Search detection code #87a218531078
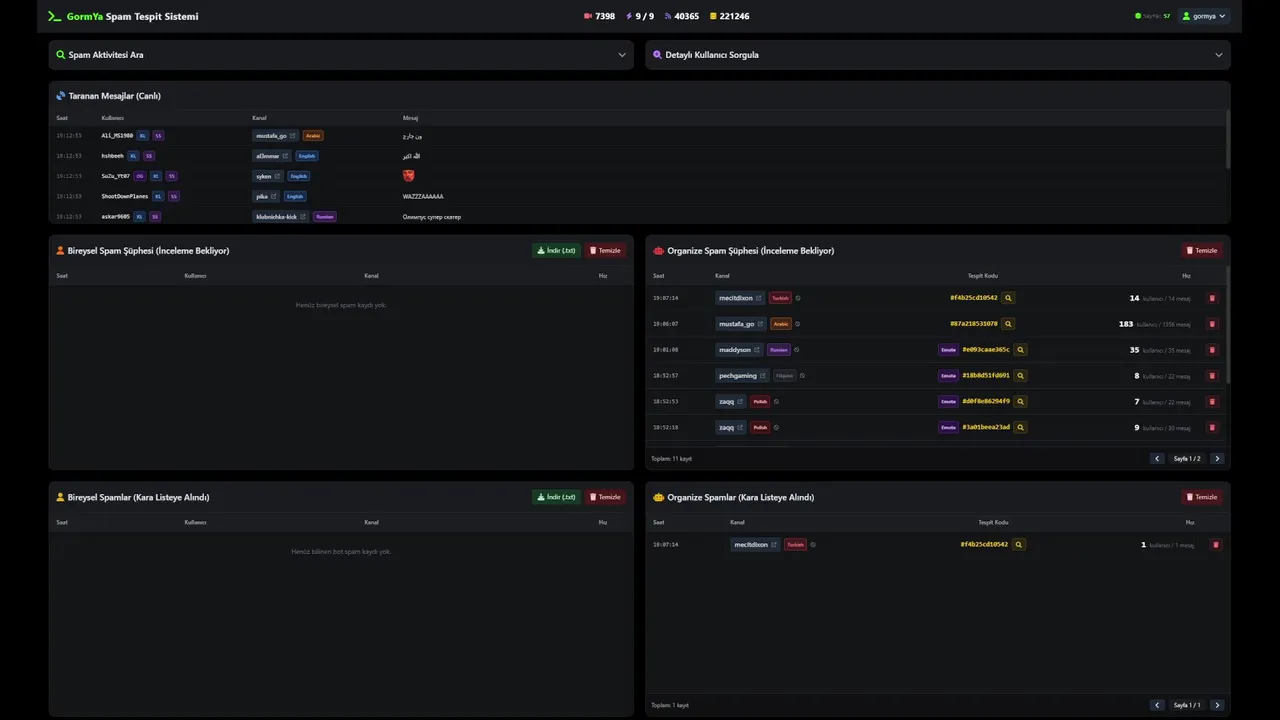Viewport: 1280px width, 720px height. (x=1008, y=324)
